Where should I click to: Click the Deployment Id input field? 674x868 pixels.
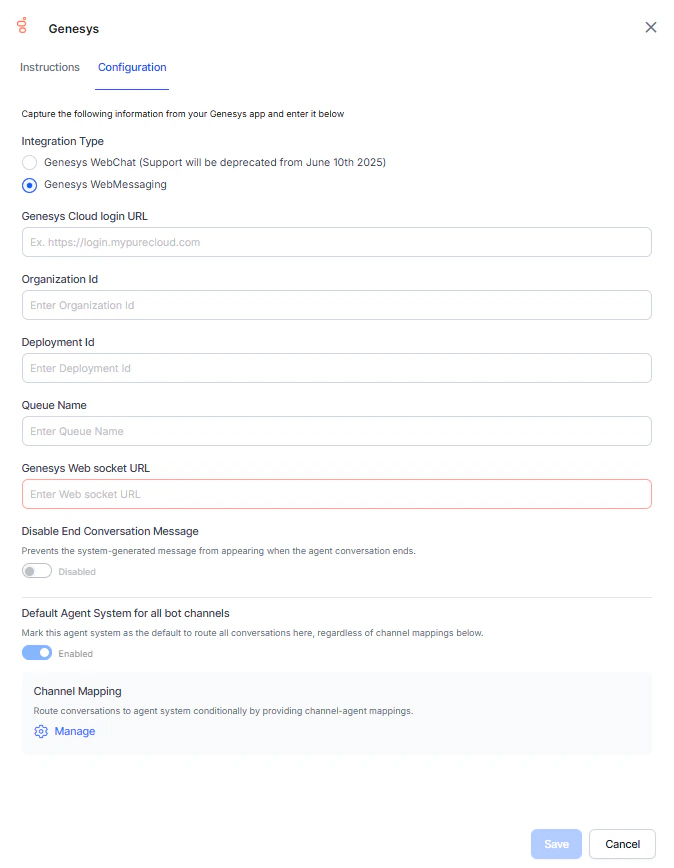tap(336, 368)
